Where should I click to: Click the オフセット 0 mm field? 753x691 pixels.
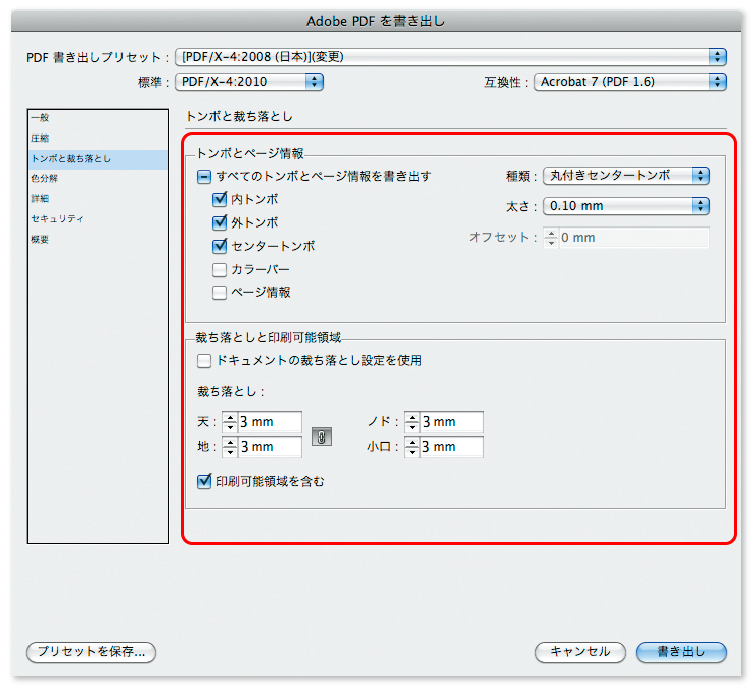pyautogui.click(x=634, y=238)
